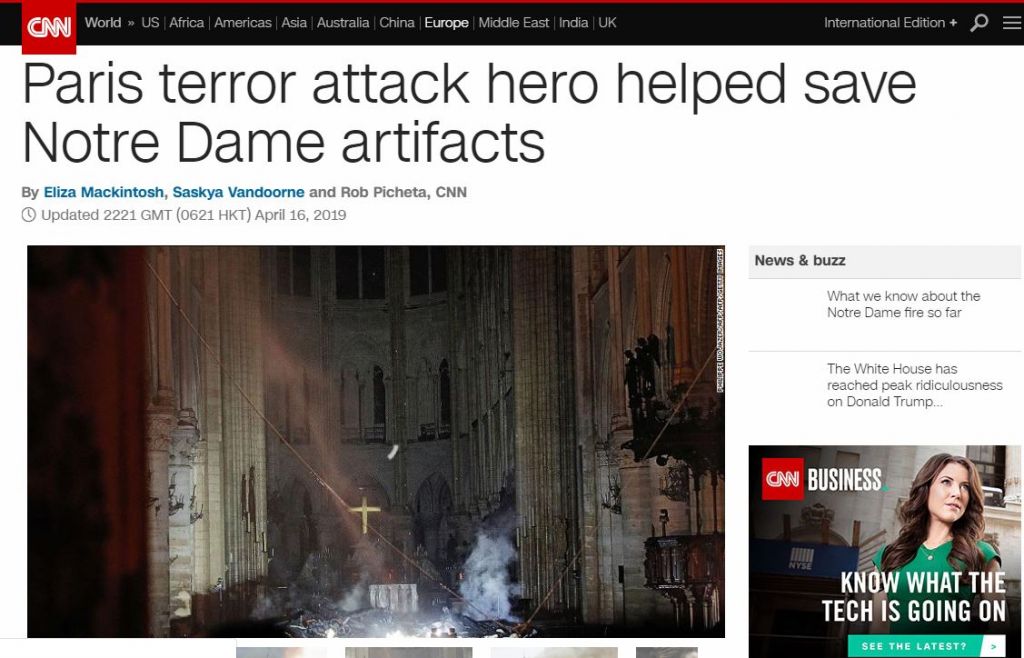Select the first gallery thumbnail below the photo

[281, 652]
